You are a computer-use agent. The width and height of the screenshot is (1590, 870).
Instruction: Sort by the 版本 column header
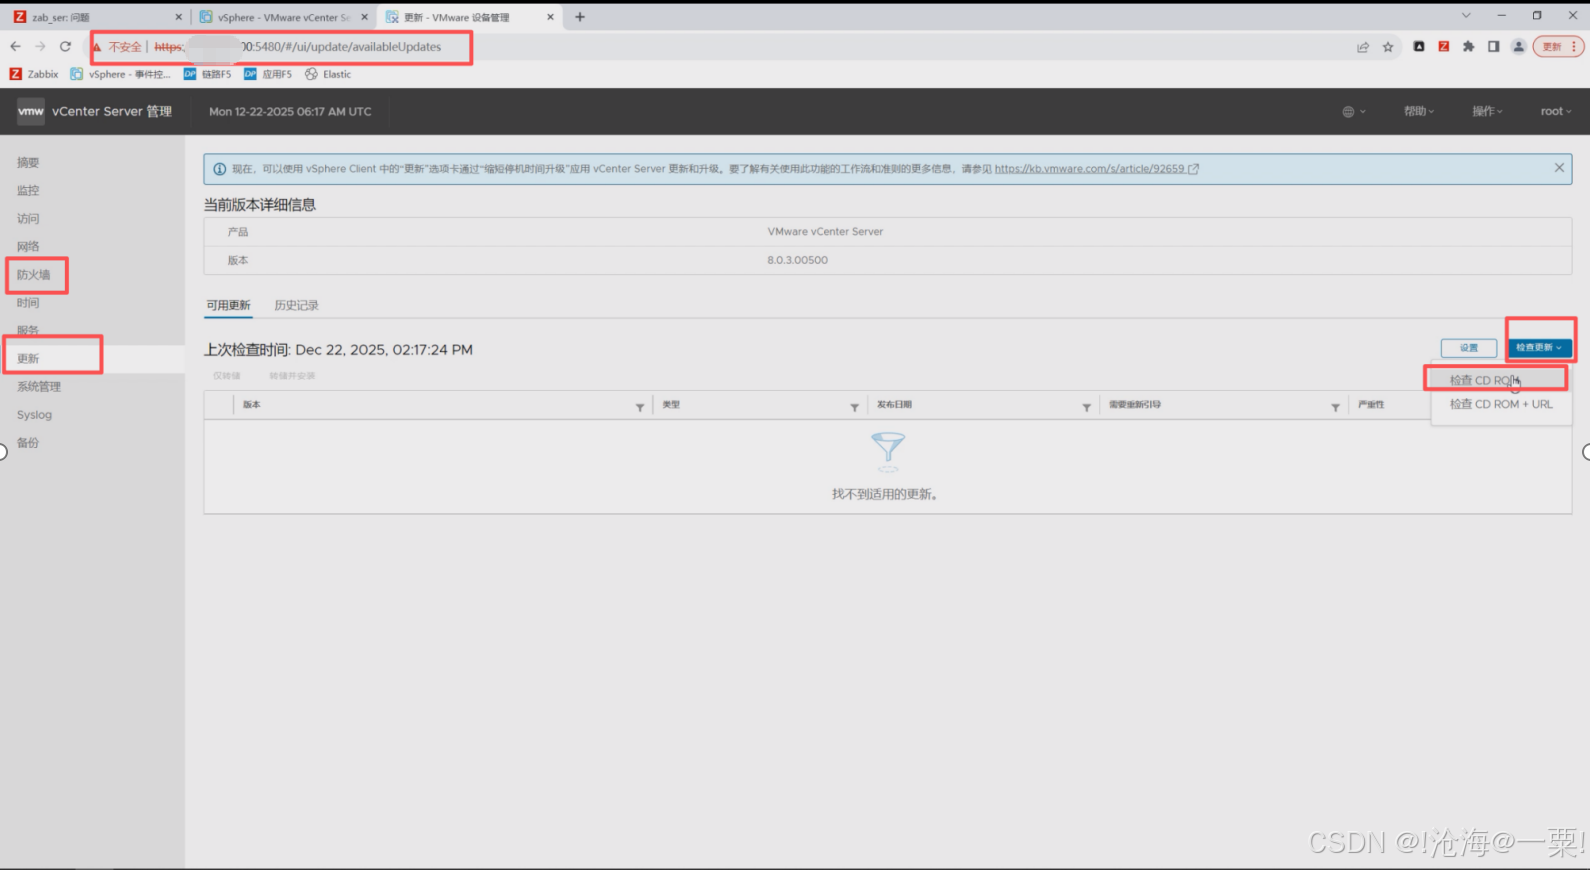[x=252, y=405]
